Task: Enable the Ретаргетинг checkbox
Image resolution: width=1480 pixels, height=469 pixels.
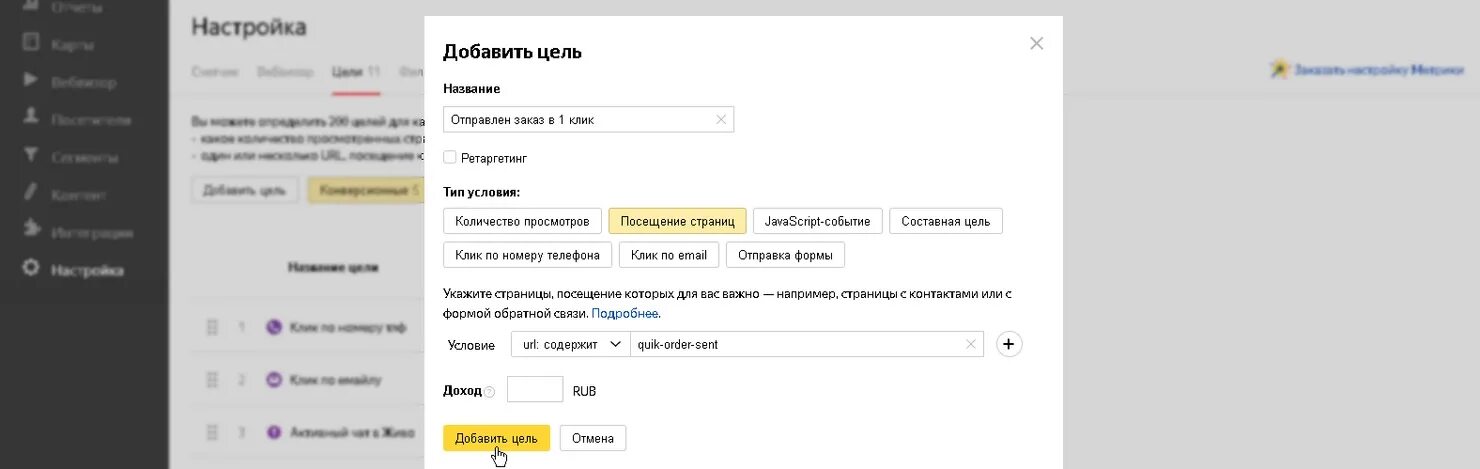Action: click(x=450, y=157)
